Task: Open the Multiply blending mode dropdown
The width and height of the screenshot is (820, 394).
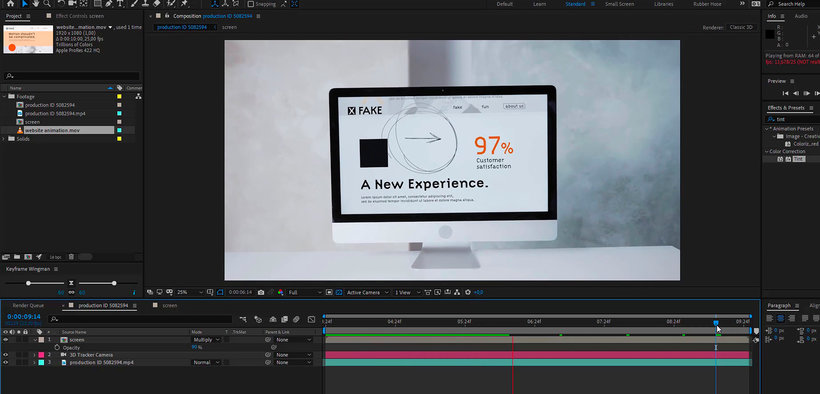Action: [206, 340]
